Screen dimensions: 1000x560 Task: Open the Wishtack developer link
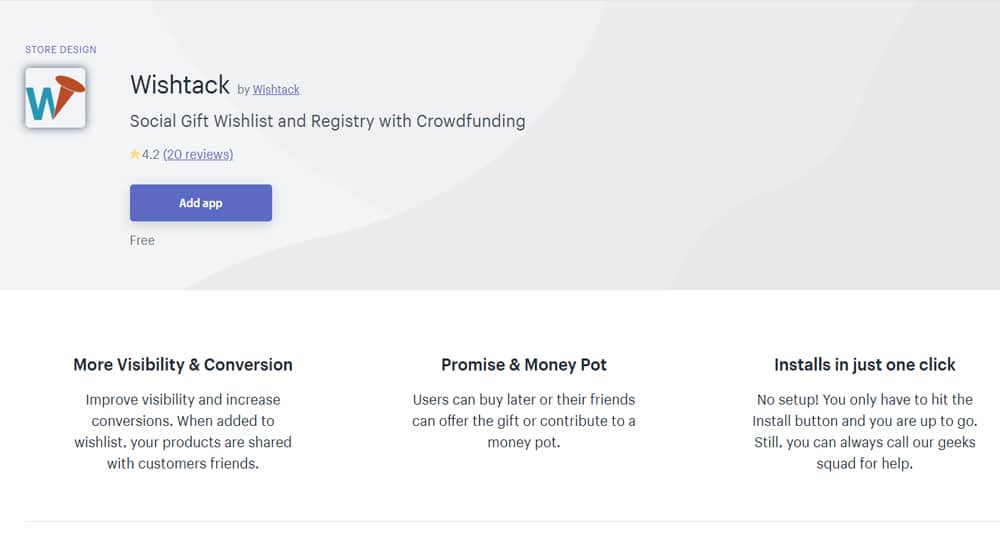pyautogui.click(x=276, y=89)
